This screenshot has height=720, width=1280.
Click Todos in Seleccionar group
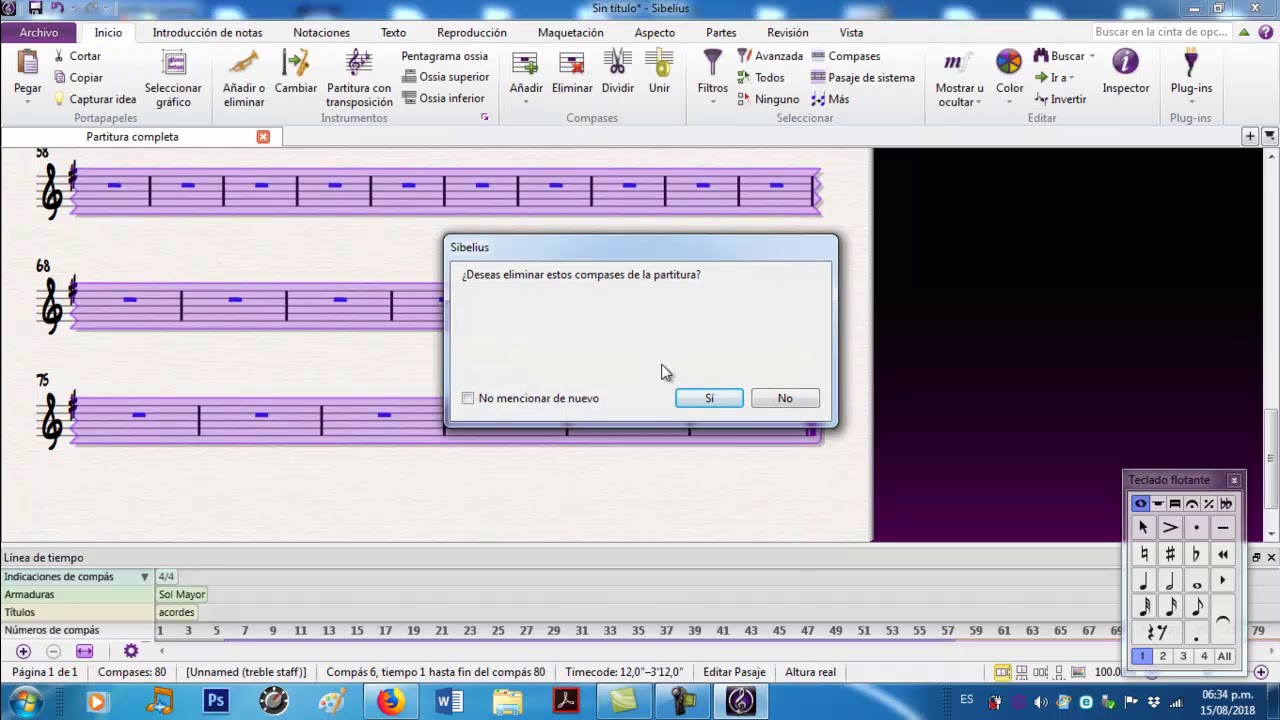click(x=761, y=77)
